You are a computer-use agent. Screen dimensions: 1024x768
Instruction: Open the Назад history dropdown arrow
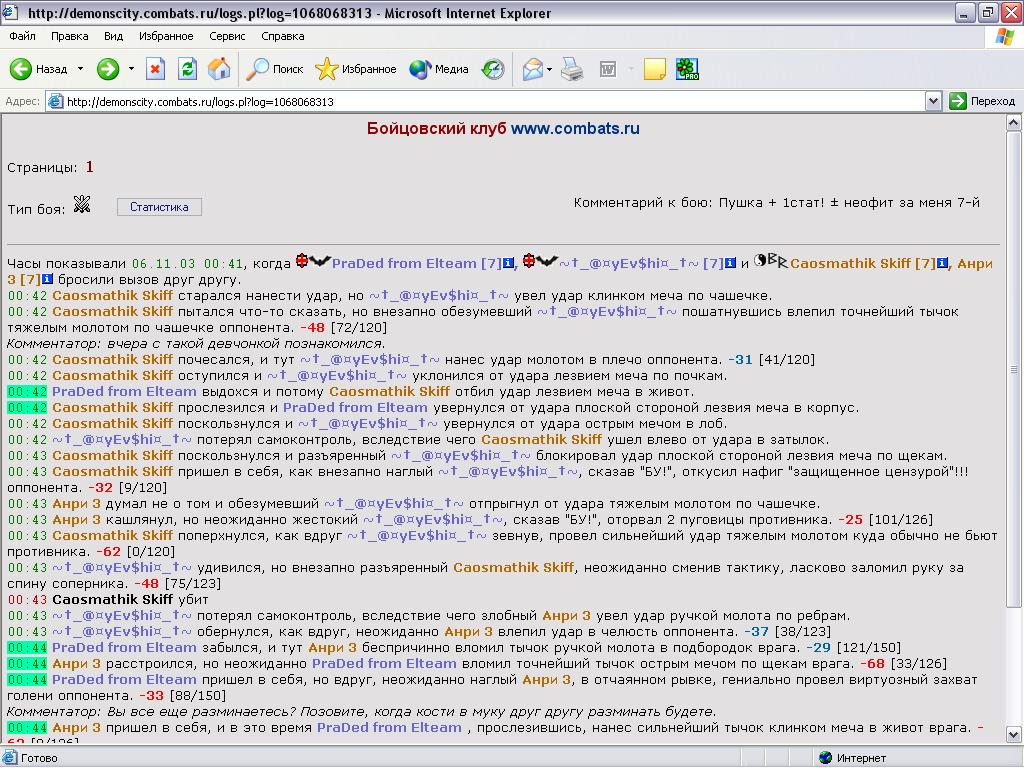click(80, 69)
